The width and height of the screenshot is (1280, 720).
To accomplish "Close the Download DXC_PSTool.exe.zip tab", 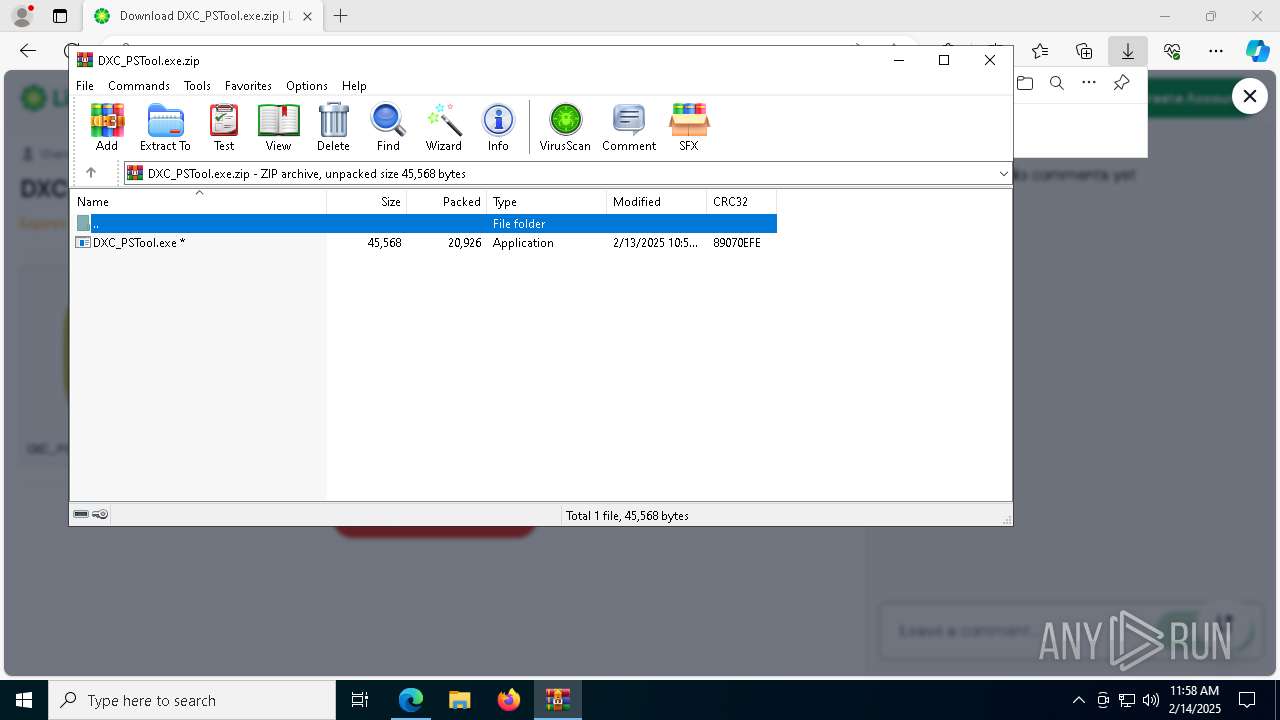I will click(307, 16).
